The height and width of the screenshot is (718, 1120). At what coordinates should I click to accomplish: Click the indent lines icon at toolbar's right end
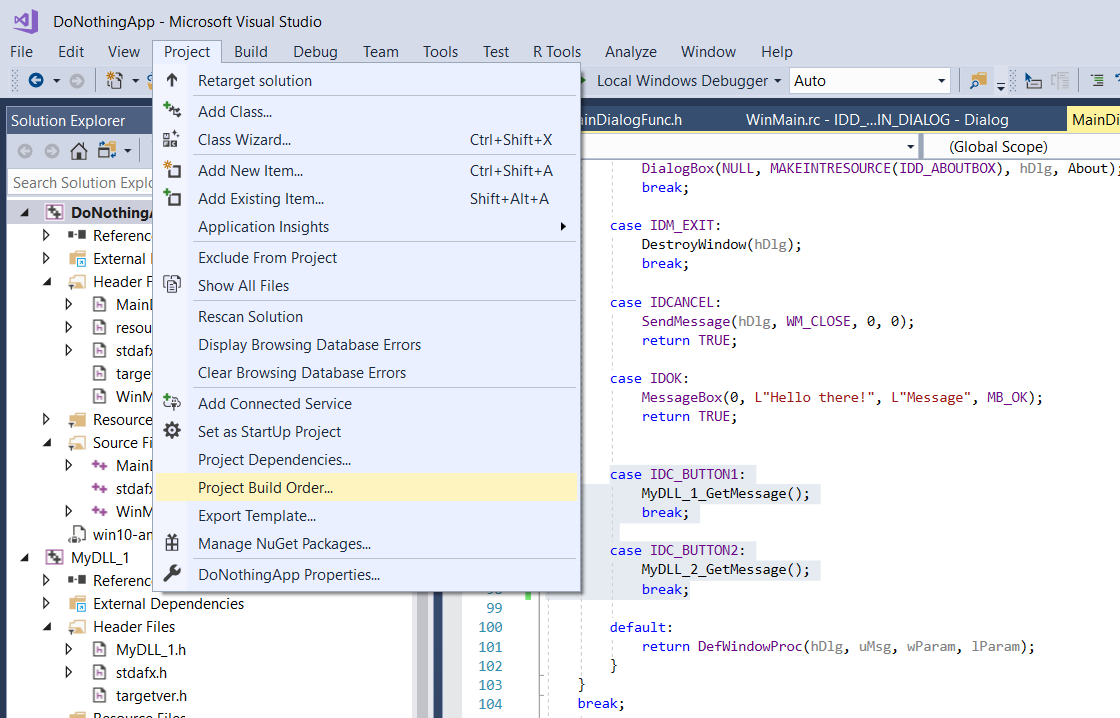coord(1097,81)
